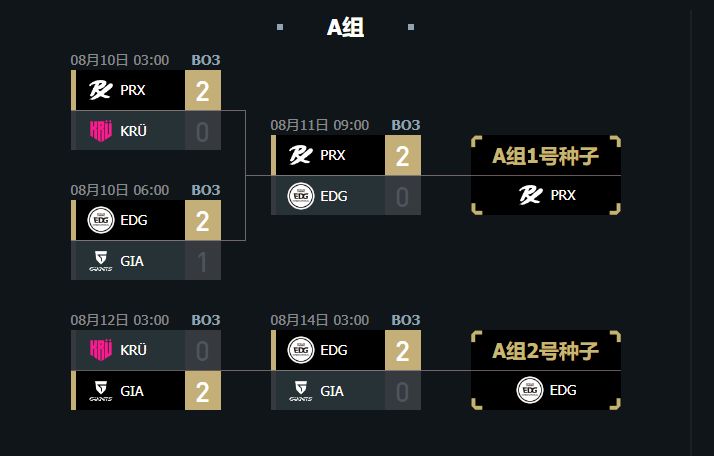The width and height of the screenshot is (714, 456).
Task: Click EDG logo in 08月11日 09:00 match
Action: point(301,196)
